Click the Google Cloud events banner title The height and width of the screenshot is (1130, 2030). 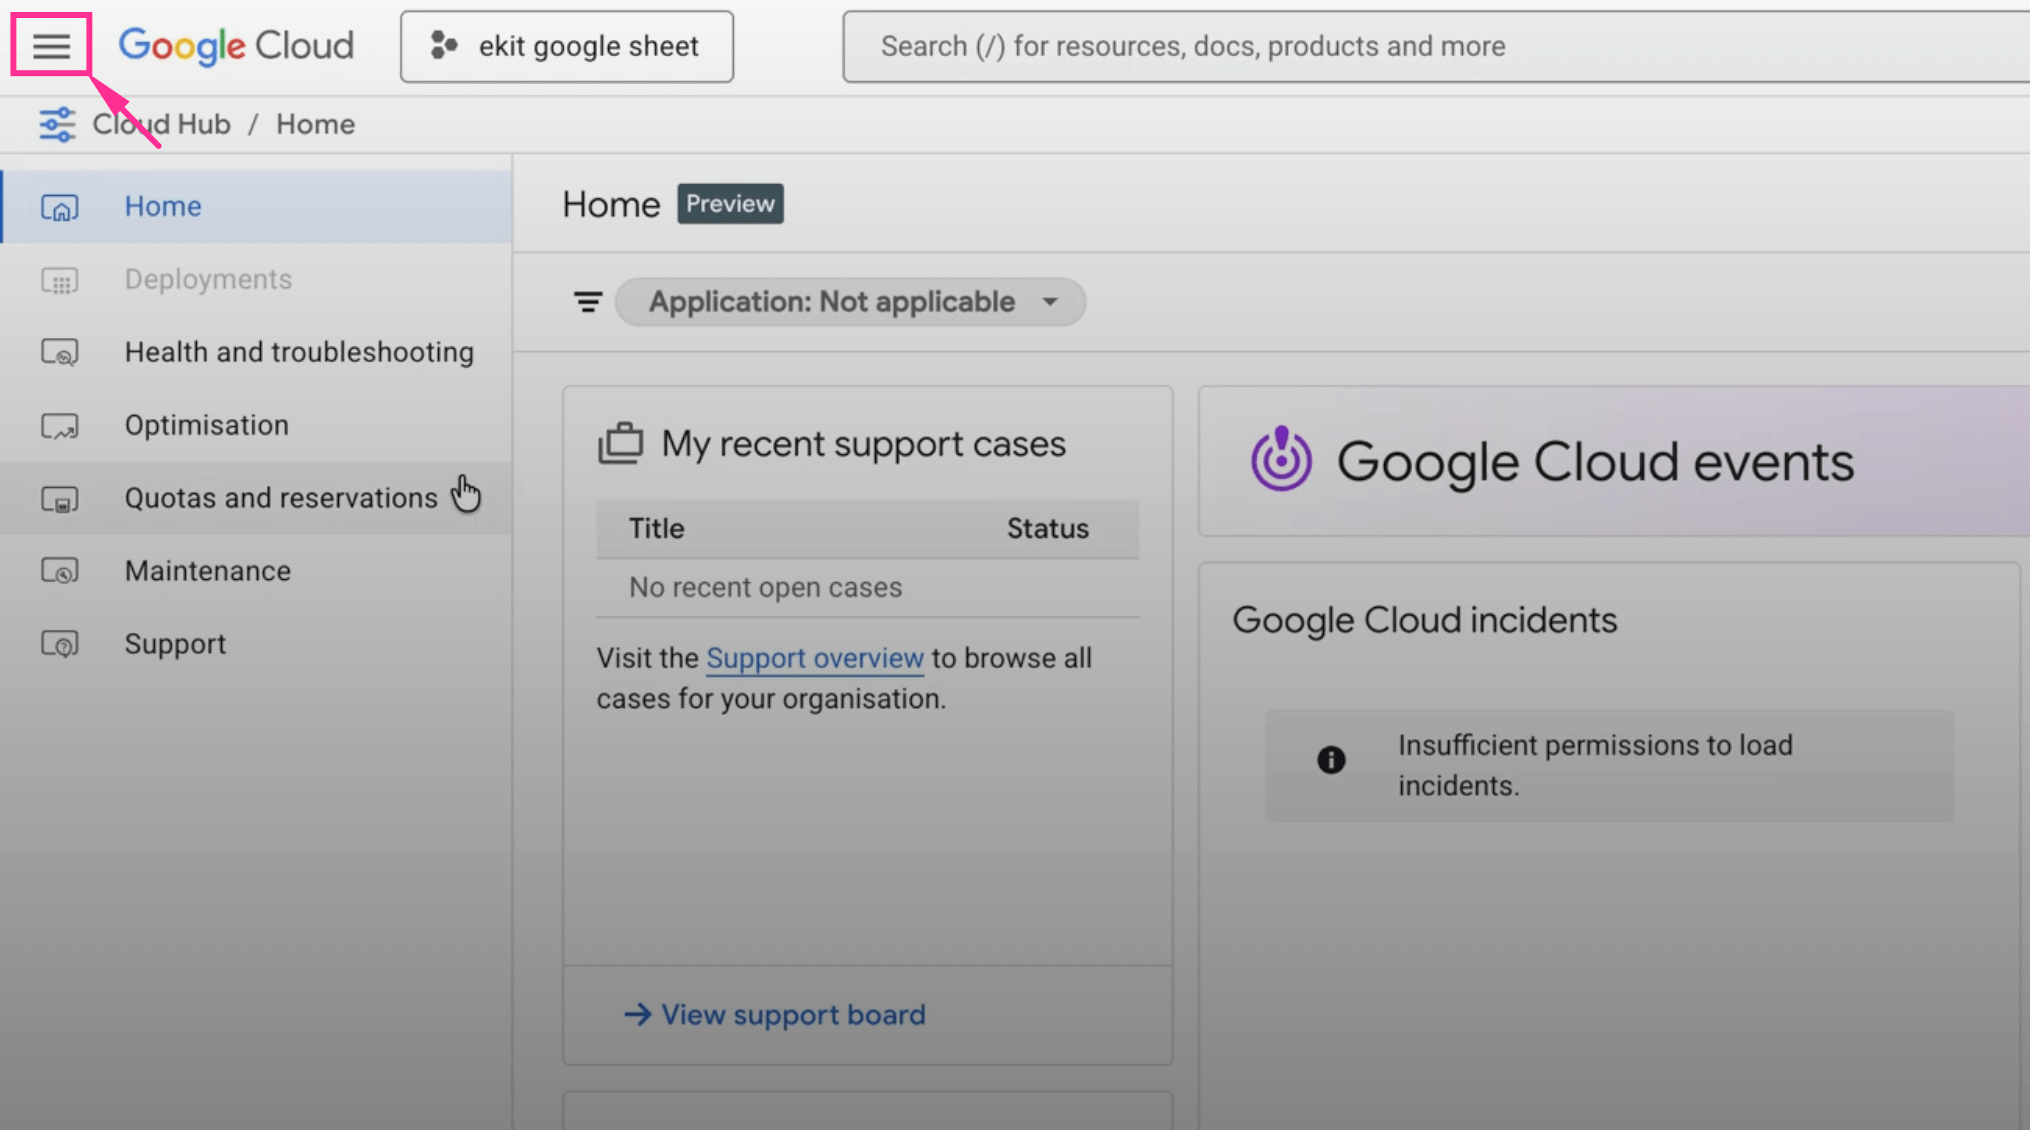[1595, 462]
